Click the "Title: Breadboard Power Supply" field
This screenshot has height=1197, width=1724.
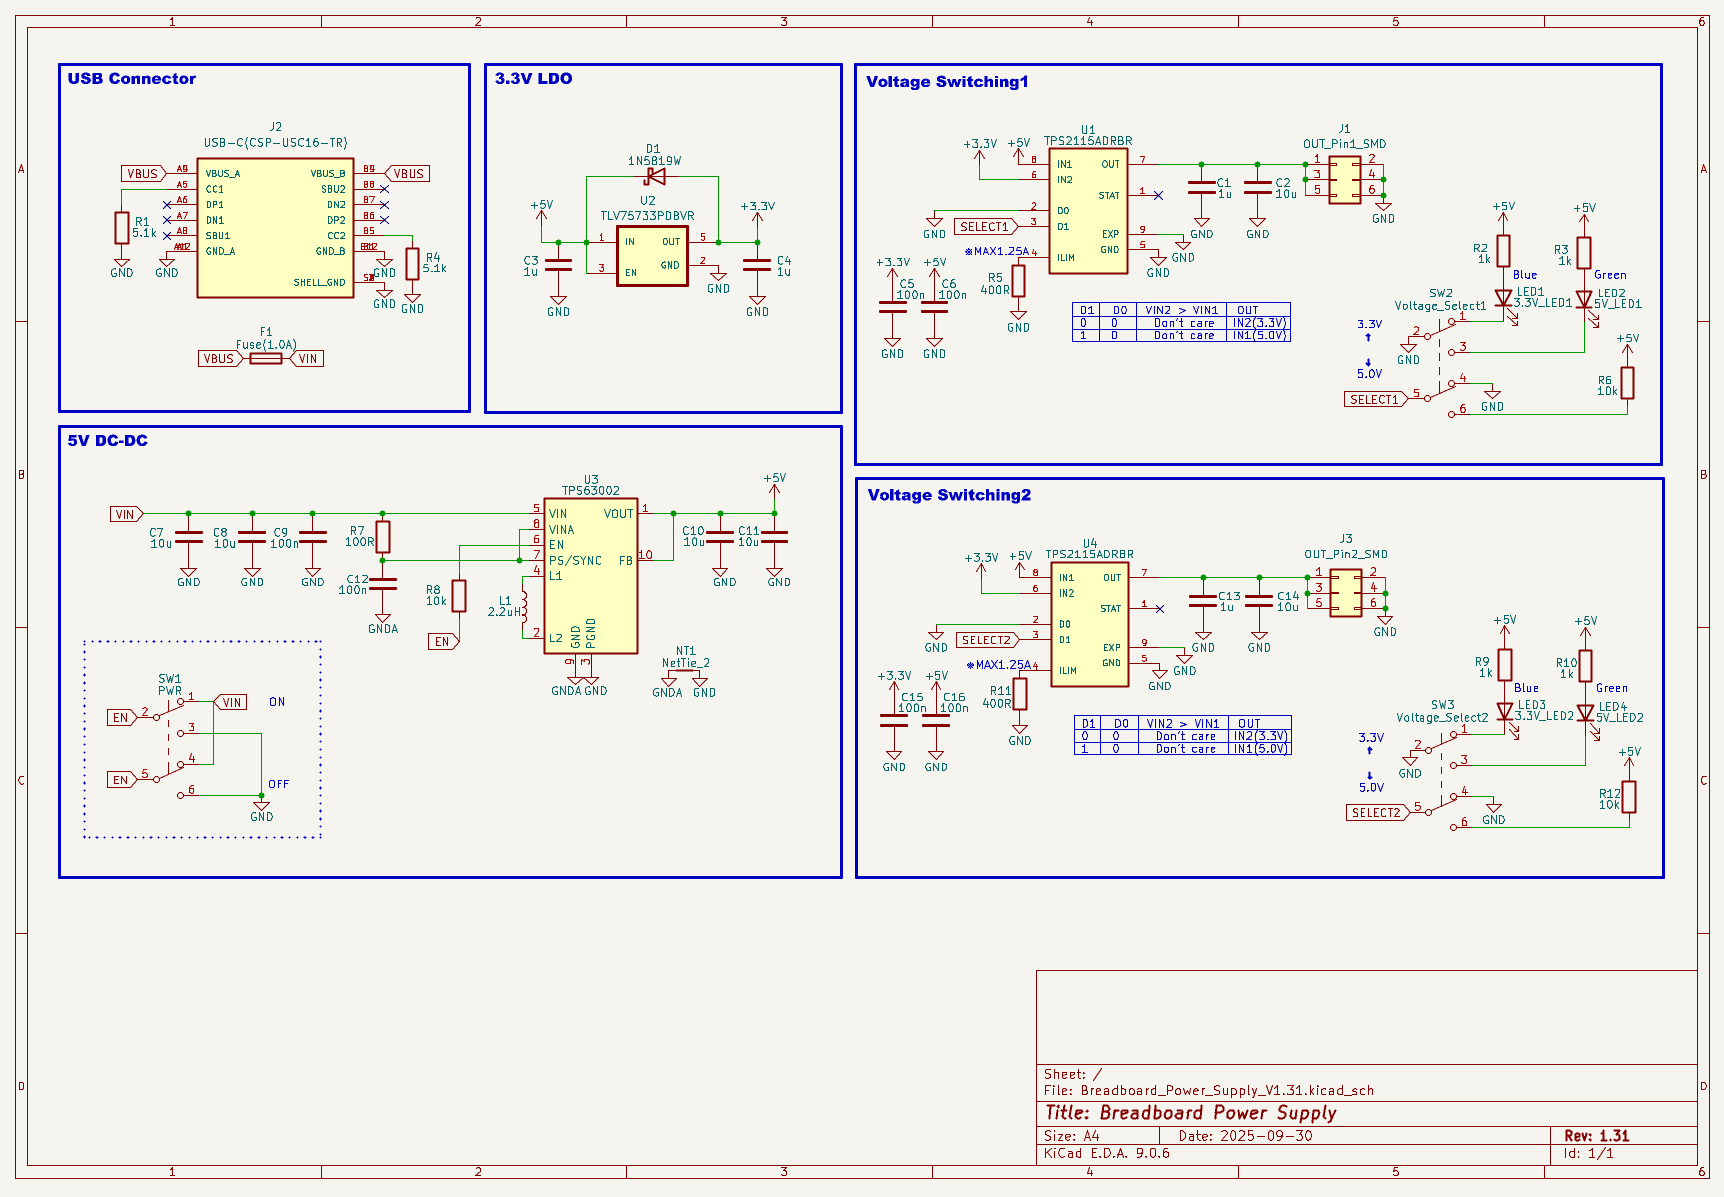(1190, 1113)
